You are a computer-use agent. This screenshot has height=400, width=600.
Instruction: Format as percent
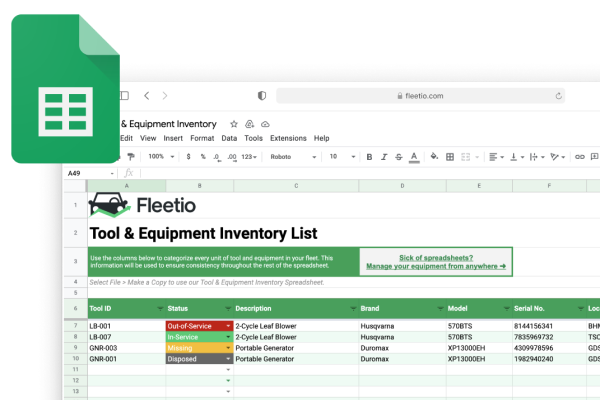(x=203, y=157)
